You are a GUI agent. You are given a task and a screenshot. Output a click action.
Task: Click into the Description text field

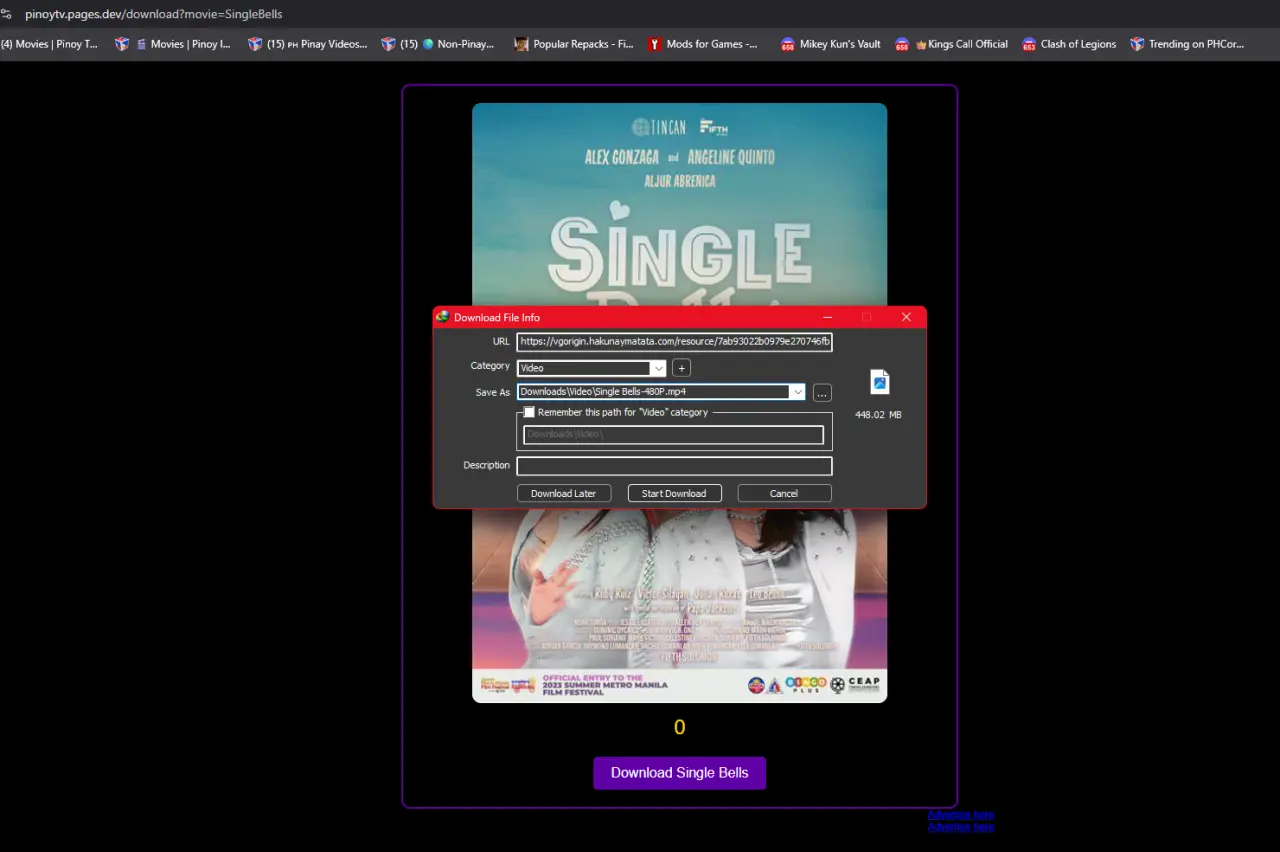tap(674, 466)
